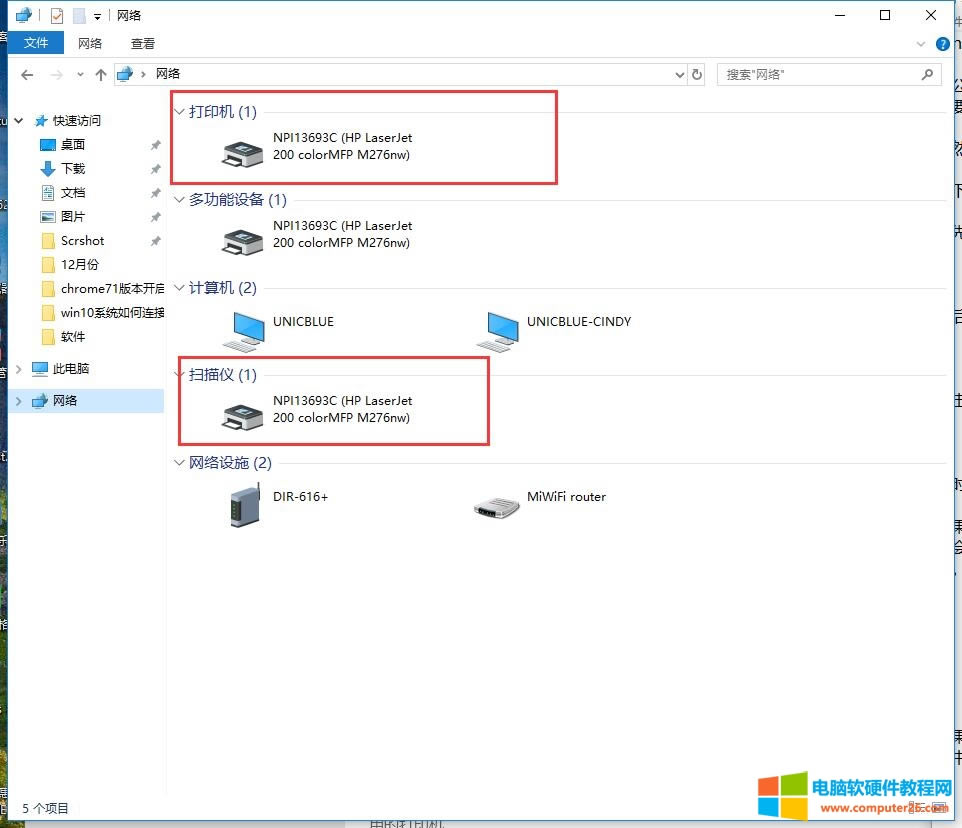Open the HP LaserJet scanner under 扫描仪

coord(242,415)
